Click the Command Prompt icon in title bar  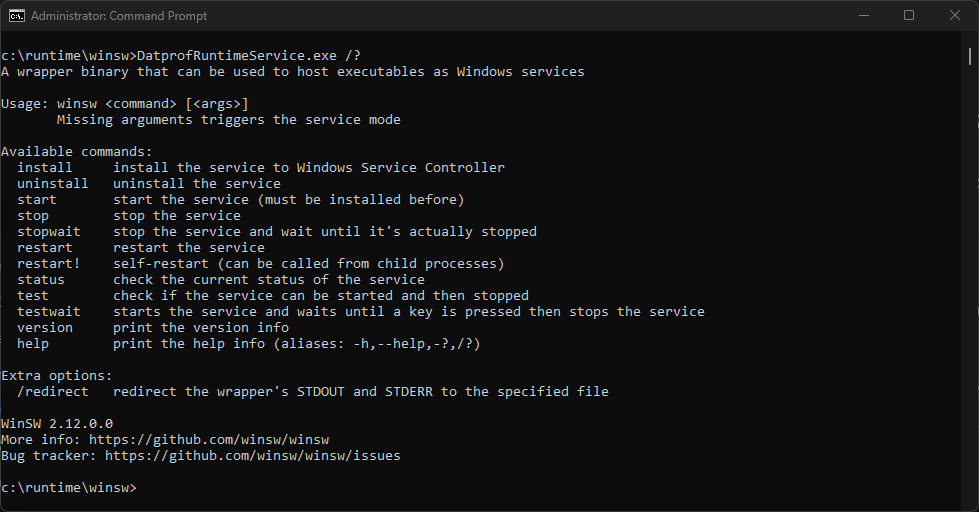(17, 16)
